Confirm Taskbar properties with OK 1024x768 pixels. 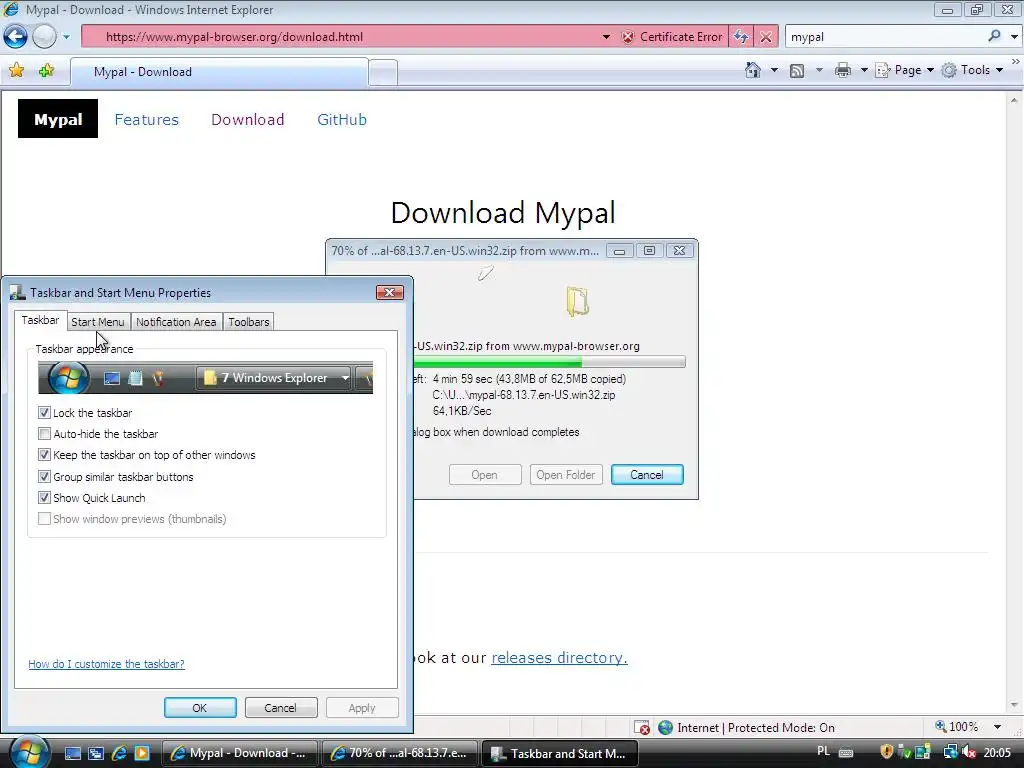point(200,708)
